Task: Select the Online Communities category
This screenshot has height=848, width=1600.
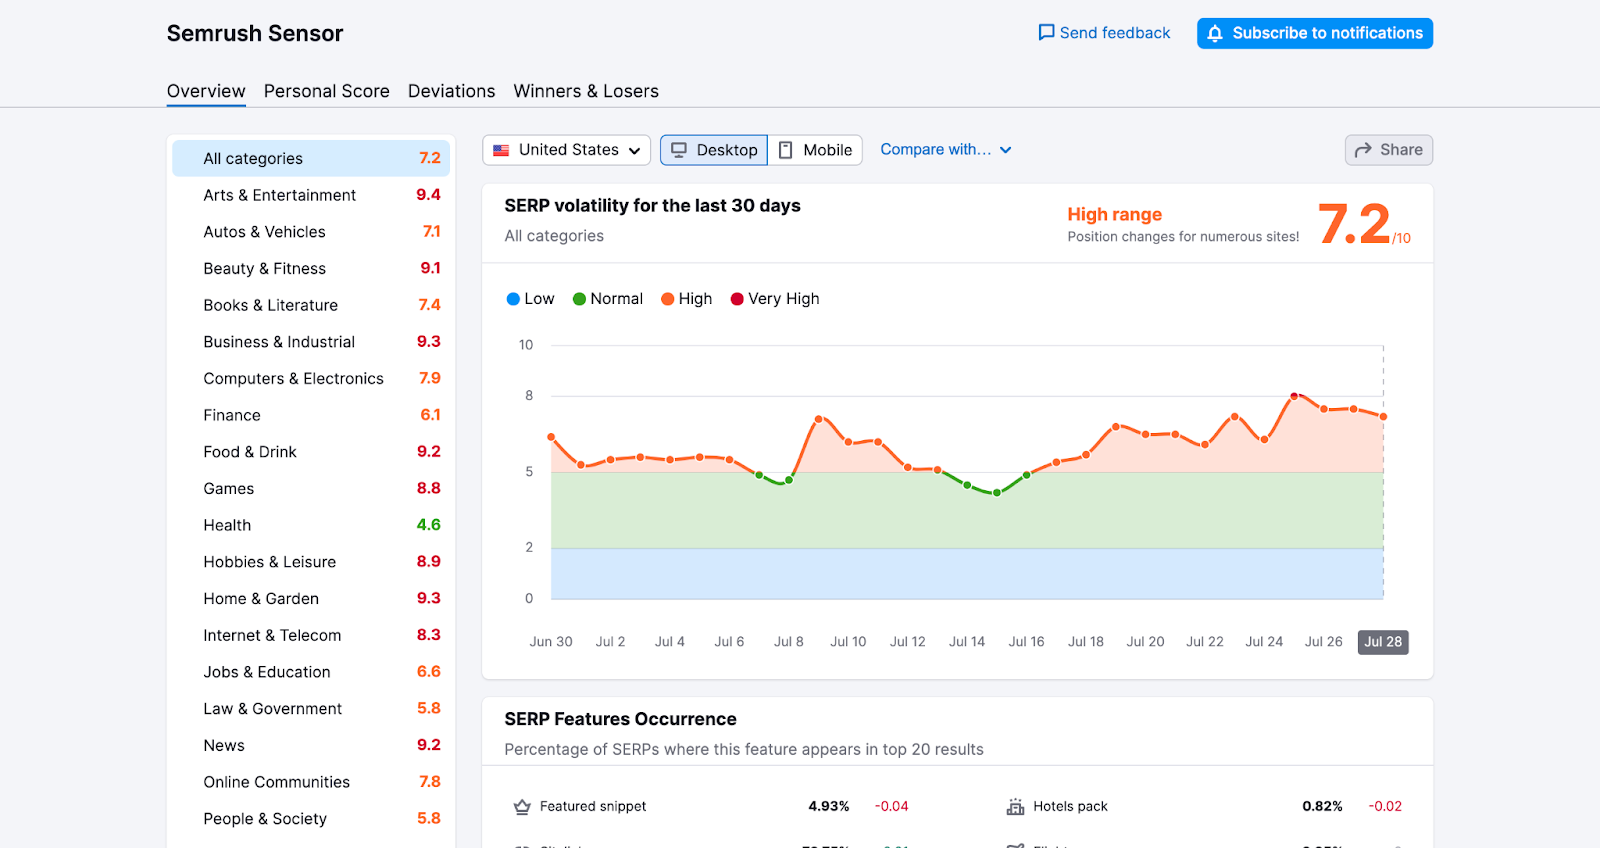Action: [311, 782]
